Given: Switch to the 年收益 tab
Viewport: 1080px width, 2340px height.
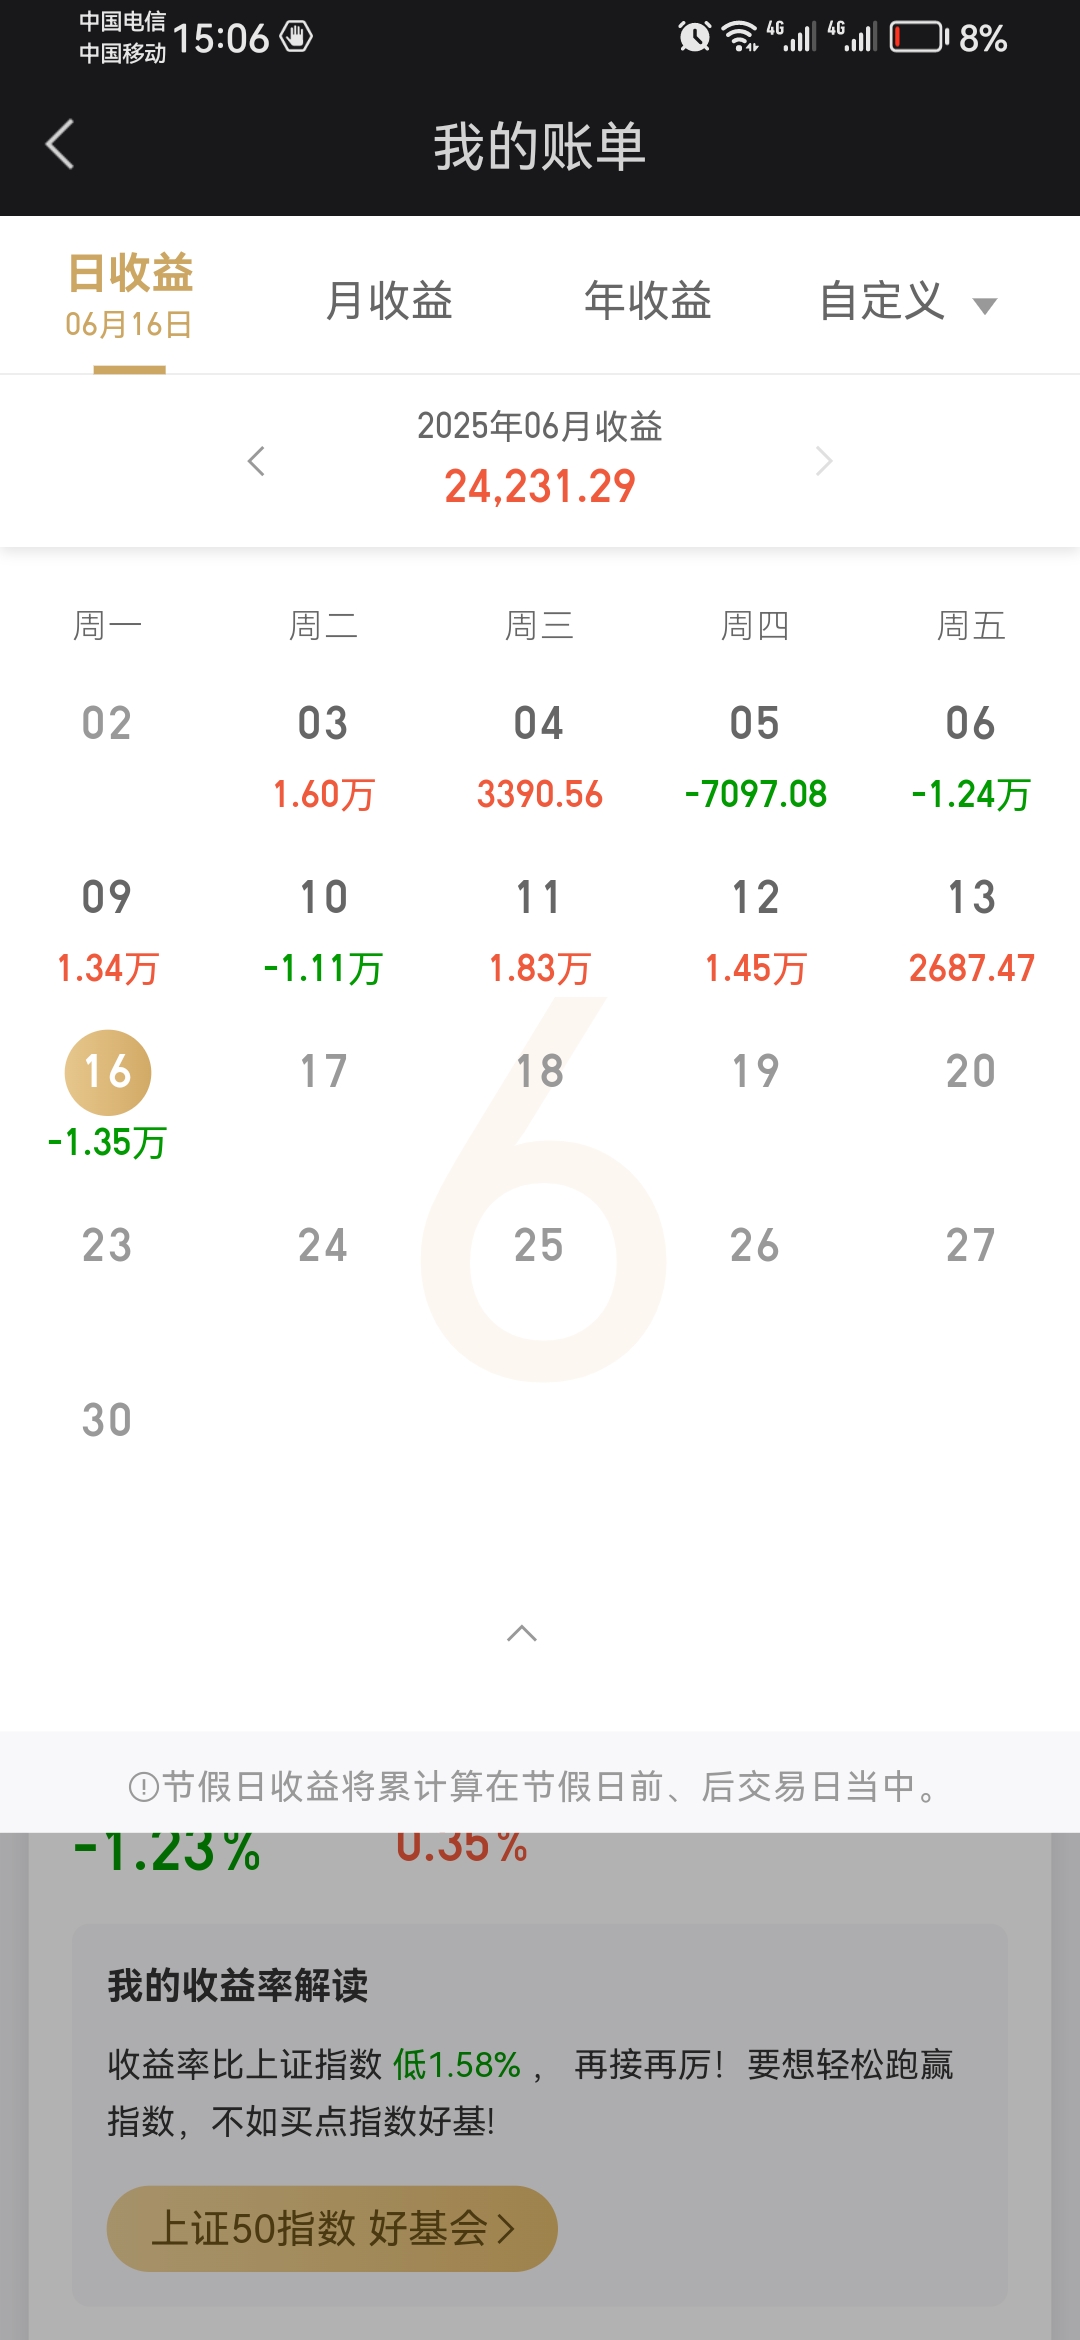Looking at the screenshot, I should tap(648, 300).
